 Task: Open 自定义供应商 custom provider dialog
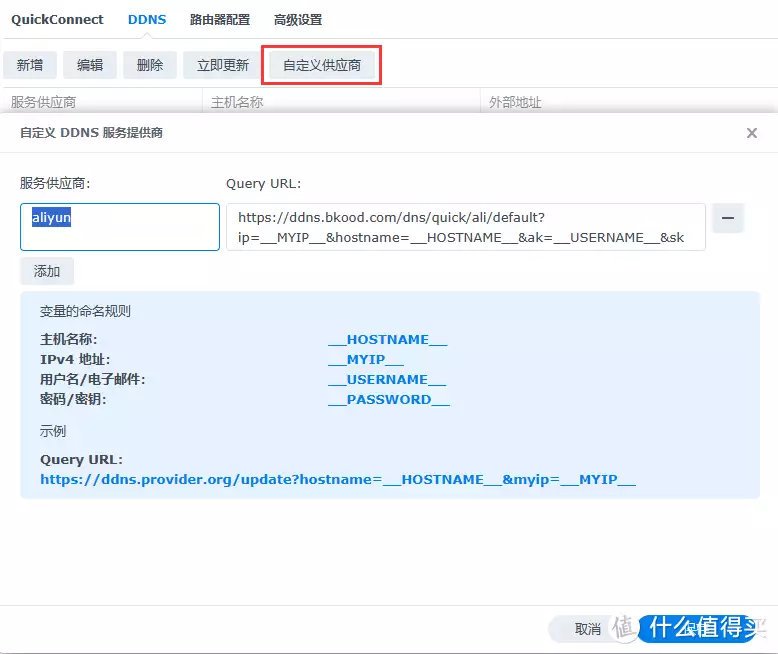pos(322,65)
